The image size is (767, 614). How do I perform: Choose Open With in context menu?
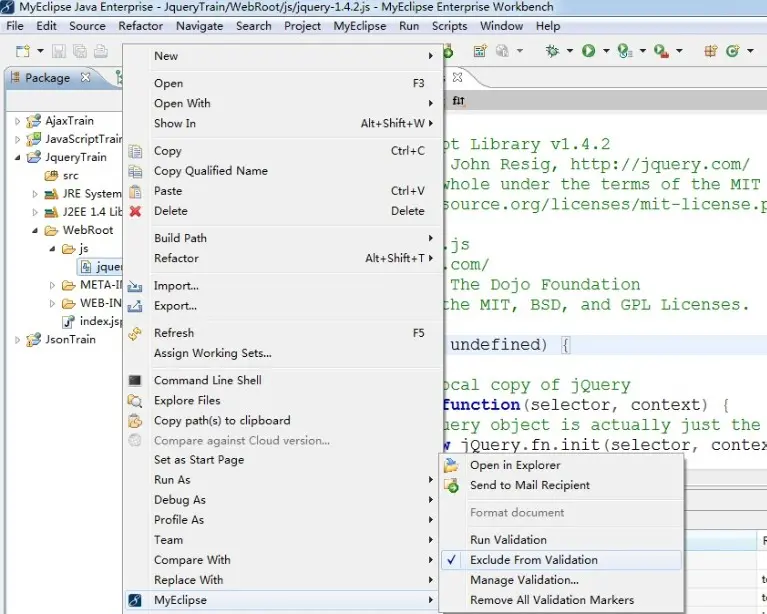coord(283,104)
